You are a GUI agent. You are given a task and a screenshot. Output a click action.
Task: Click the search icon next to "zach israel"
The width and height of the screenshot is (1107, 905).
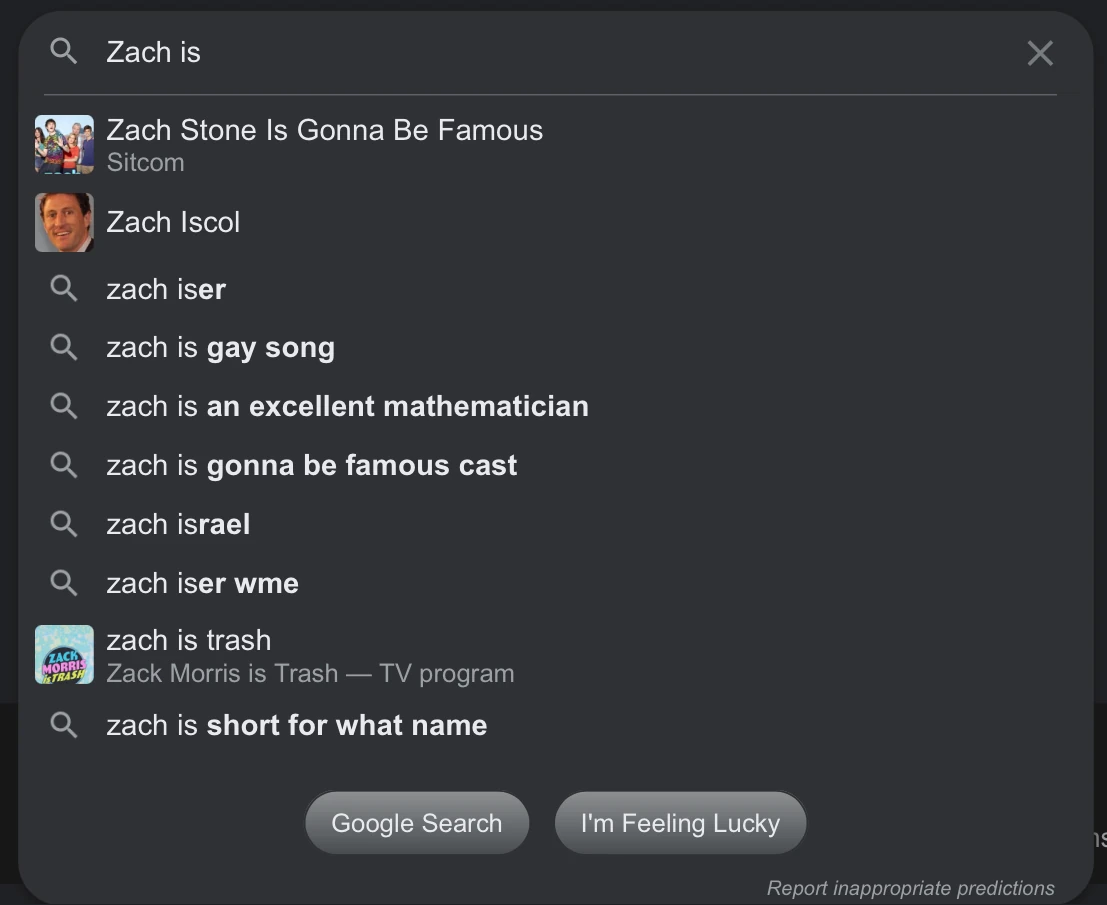[x=63, y=524]
